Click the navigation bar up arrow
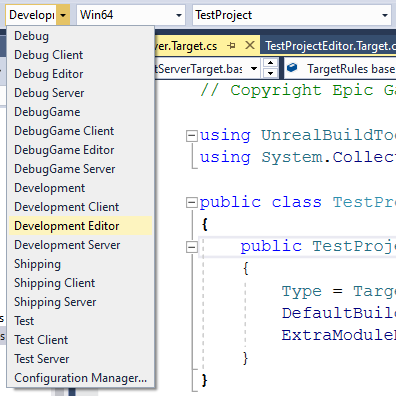Screen dimensions: 396x396 click(270, 63)
